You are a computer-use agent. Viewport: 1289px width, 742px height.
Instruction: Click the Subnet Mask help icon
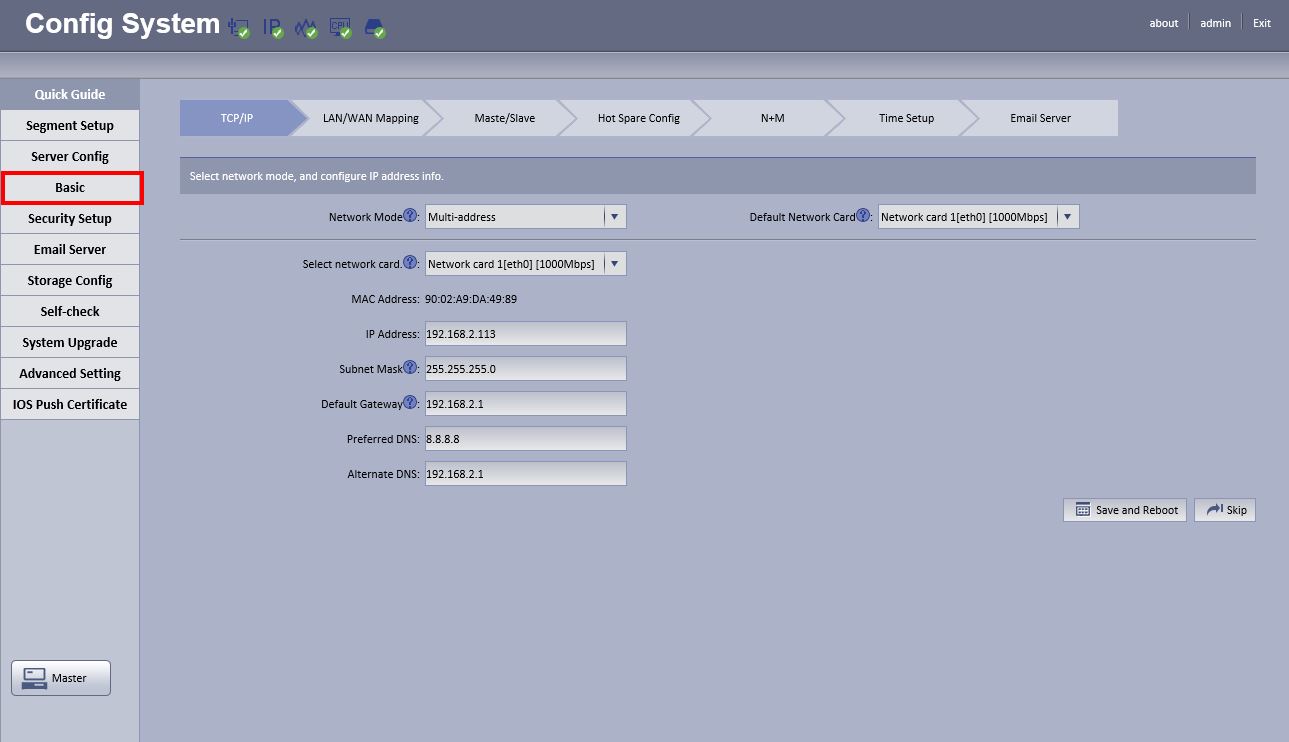point(409,368)
